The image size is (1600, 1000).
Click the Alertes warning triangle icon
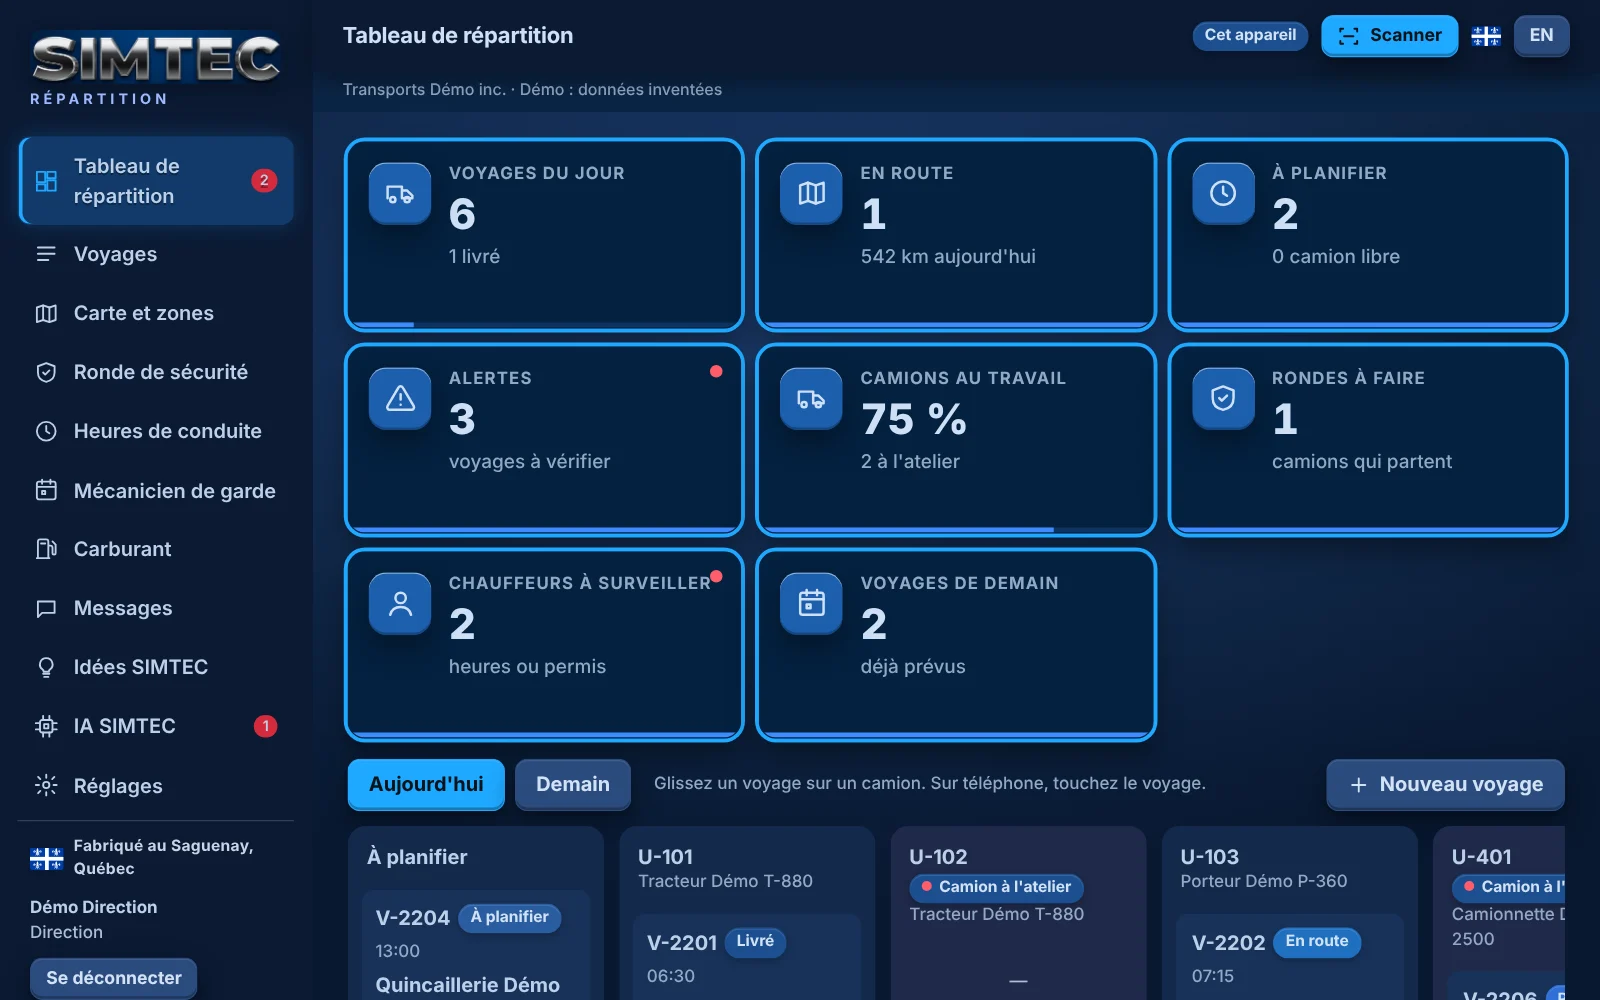[400, 399]
